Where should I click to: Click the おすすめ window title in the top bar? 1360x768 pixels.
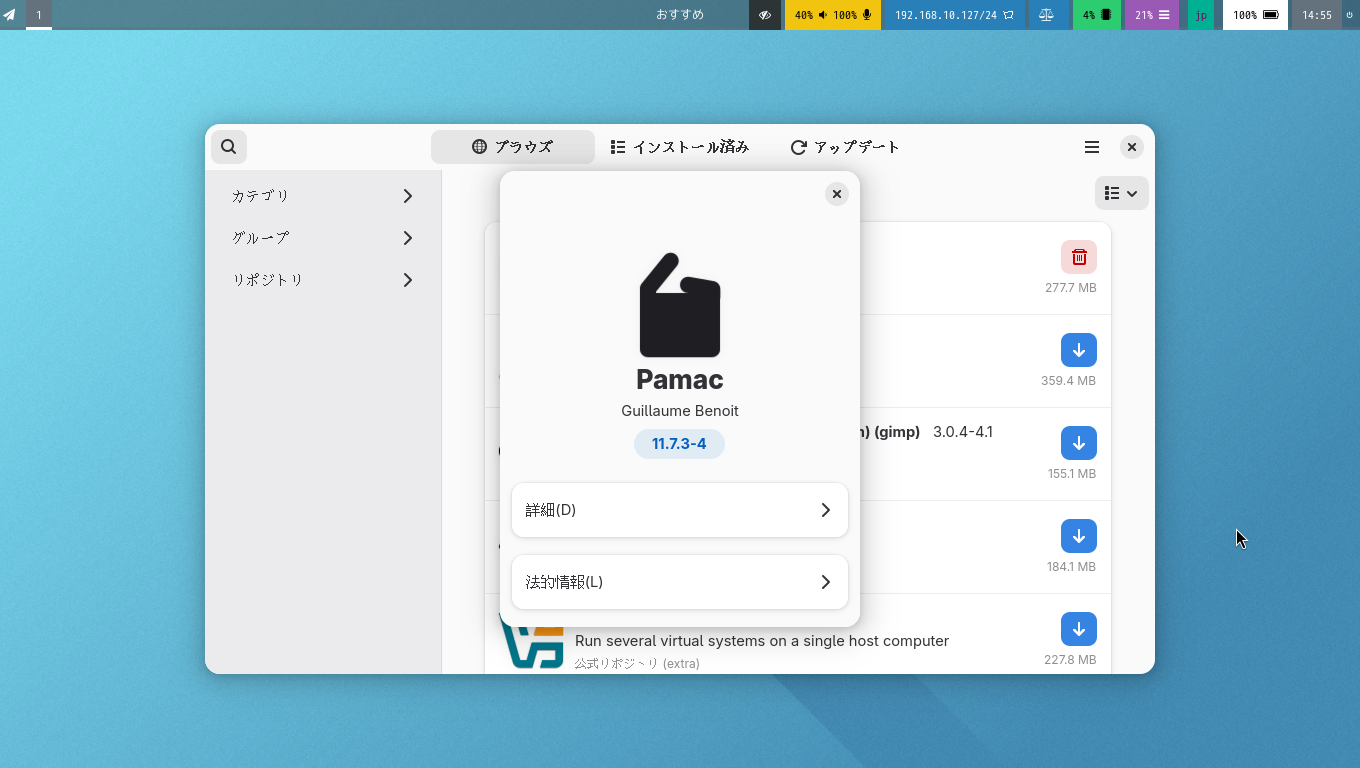click(680, 15)
